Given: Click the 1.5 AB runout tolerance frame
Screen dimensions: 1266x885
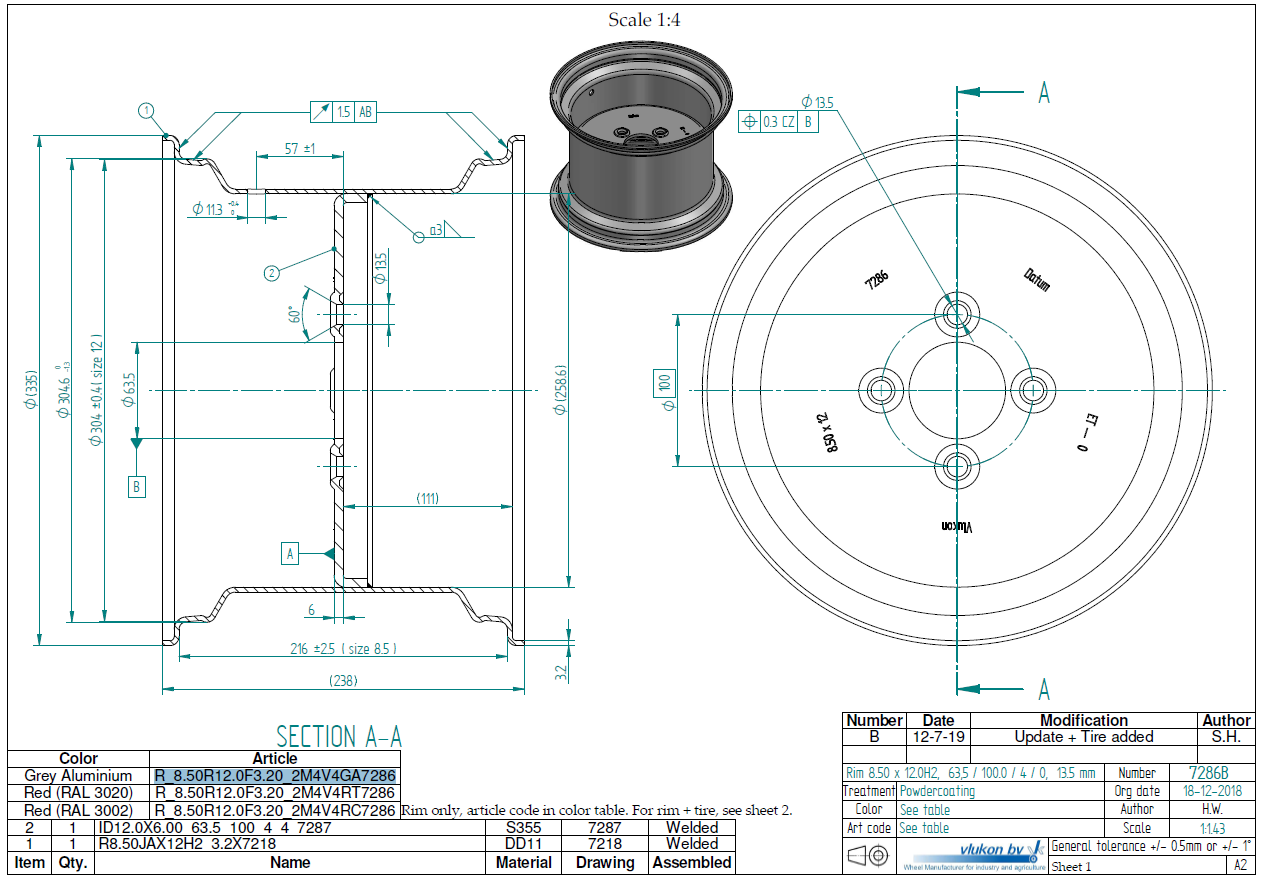Looking at the screenshot, I should point(343,113).
